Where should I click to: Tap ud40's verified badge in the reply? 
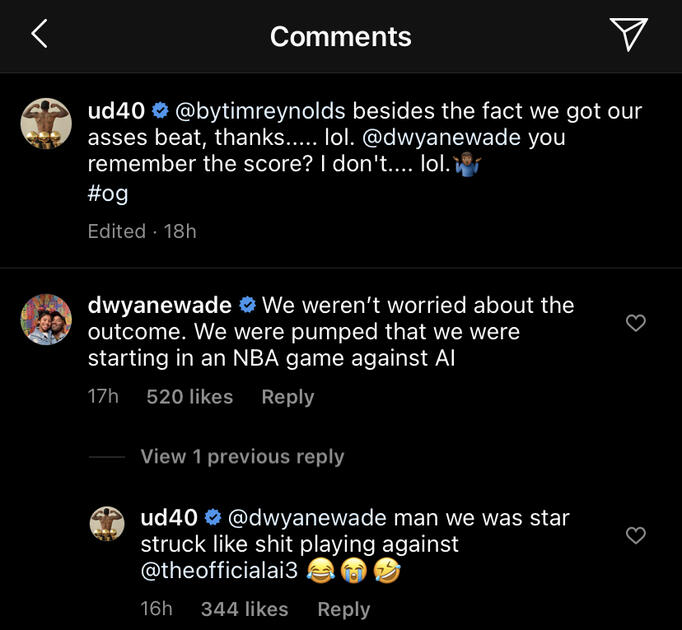[x=212, y=518]
